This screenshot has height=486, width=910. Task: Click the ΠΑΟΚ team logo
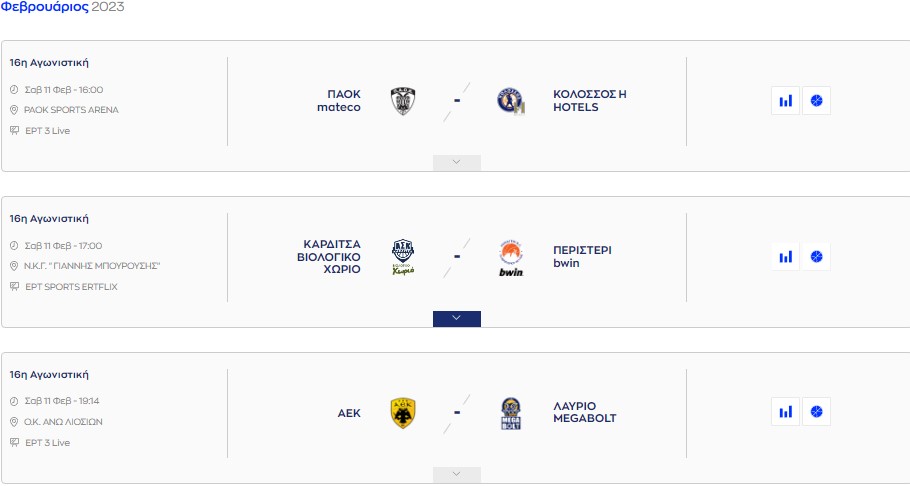[403, 101]
